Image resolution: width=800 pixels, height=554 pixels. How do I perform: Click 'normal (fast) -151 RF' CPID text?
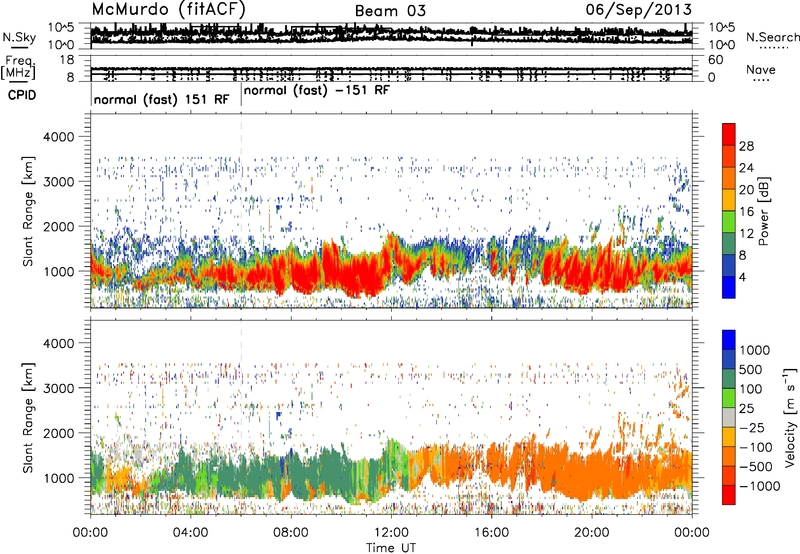[317, 91]
